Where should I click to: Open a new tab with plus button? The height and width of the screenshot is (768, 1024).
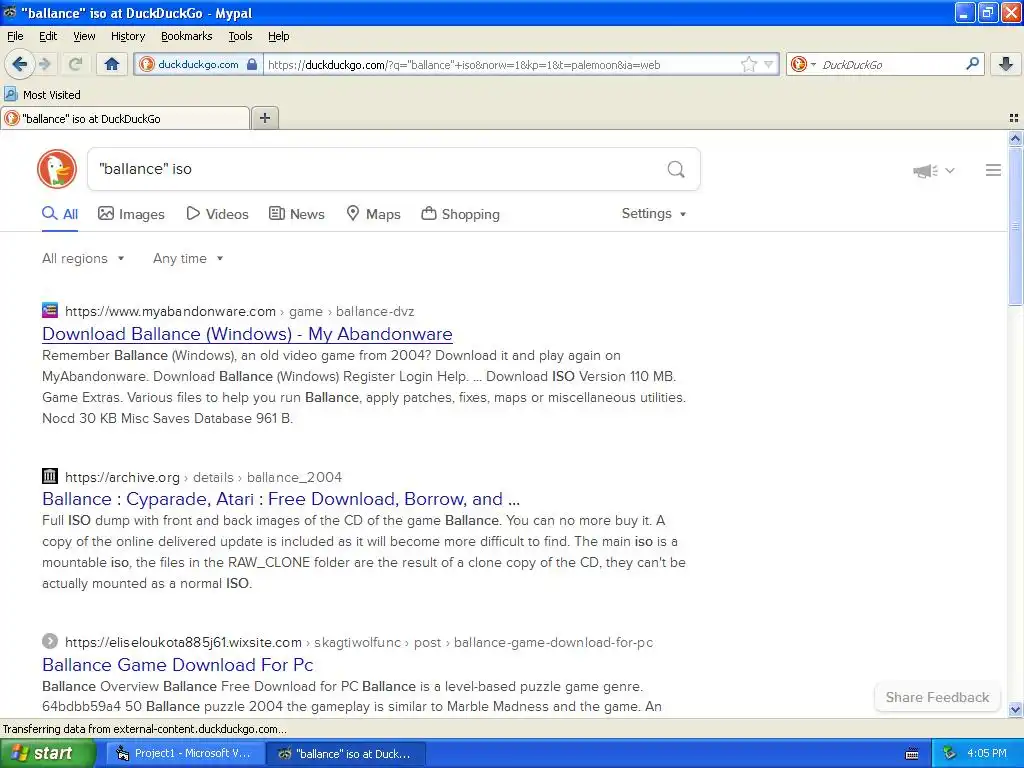264,118
